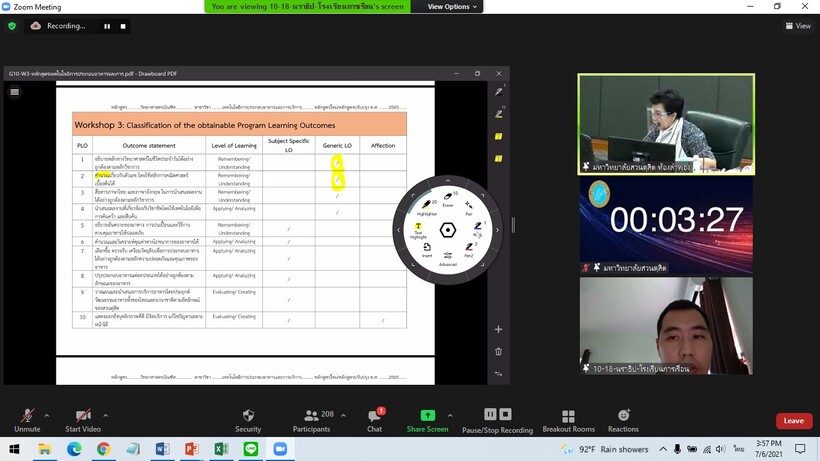The height and width of the screenshot is (461, 820).
Task: Pick the lower yellow highlighter swatch in sidebar
Action: point(498,158)
